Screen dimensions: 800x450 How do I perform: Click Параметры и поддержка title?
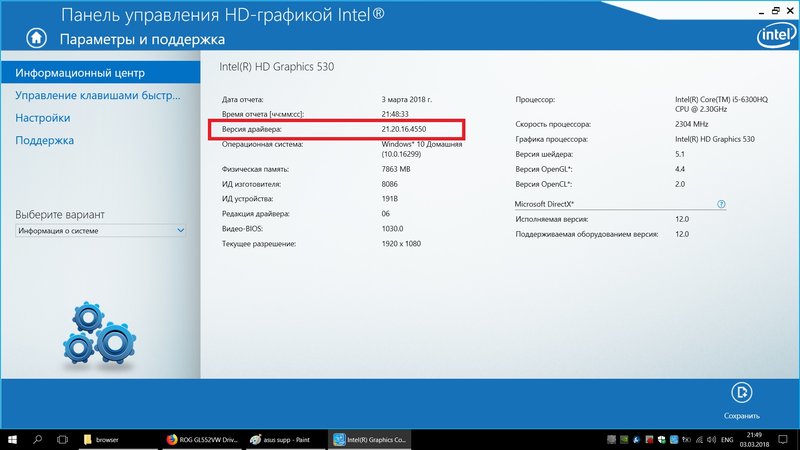pos(142,39)
